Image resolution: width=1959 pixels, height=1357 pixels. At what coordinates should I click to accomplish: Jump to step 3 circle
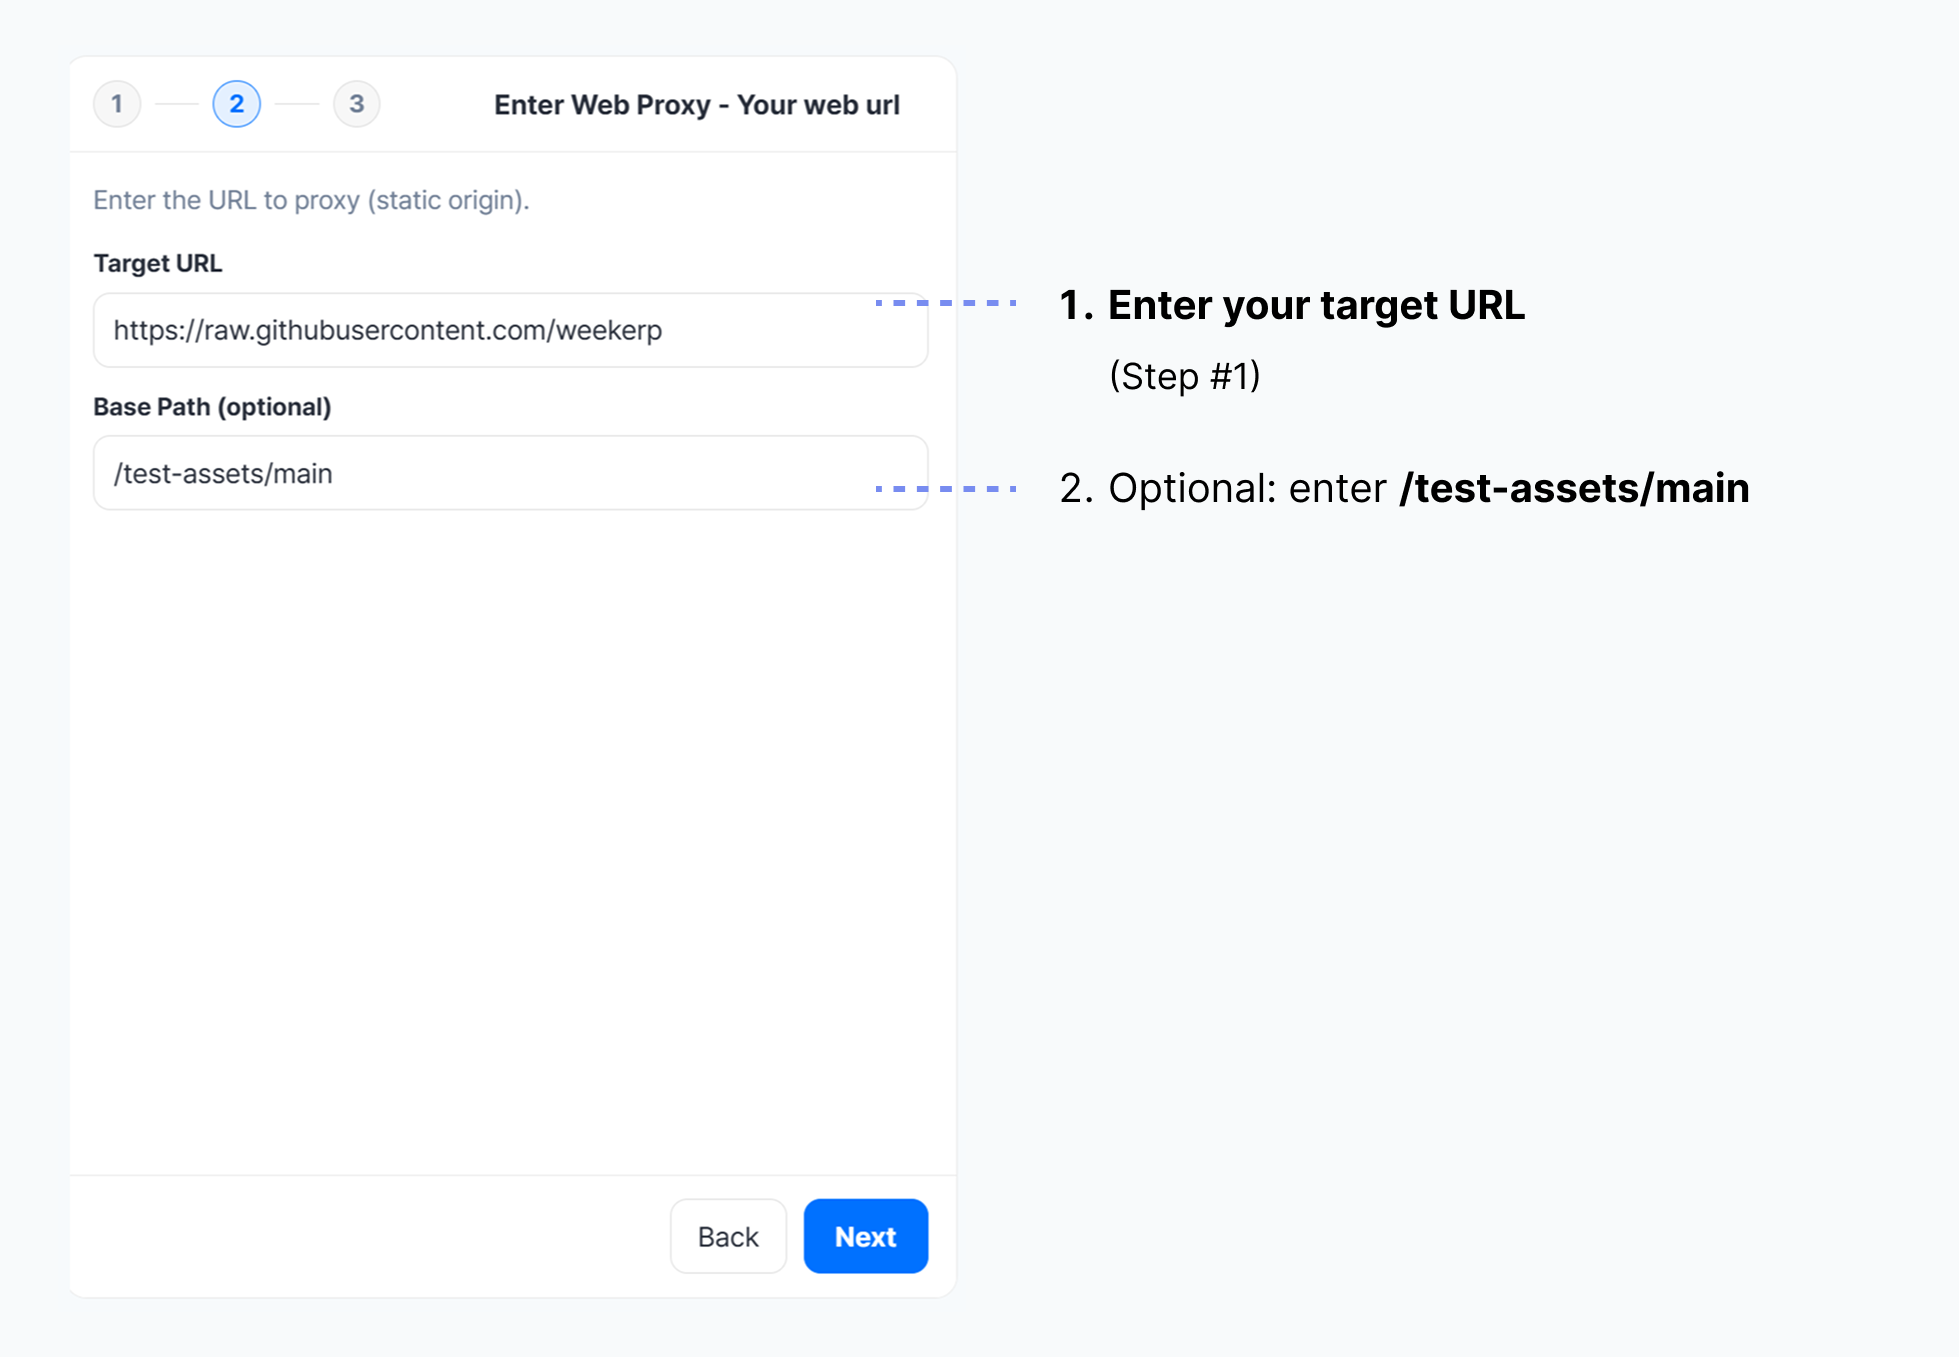[x=356, y=104]
